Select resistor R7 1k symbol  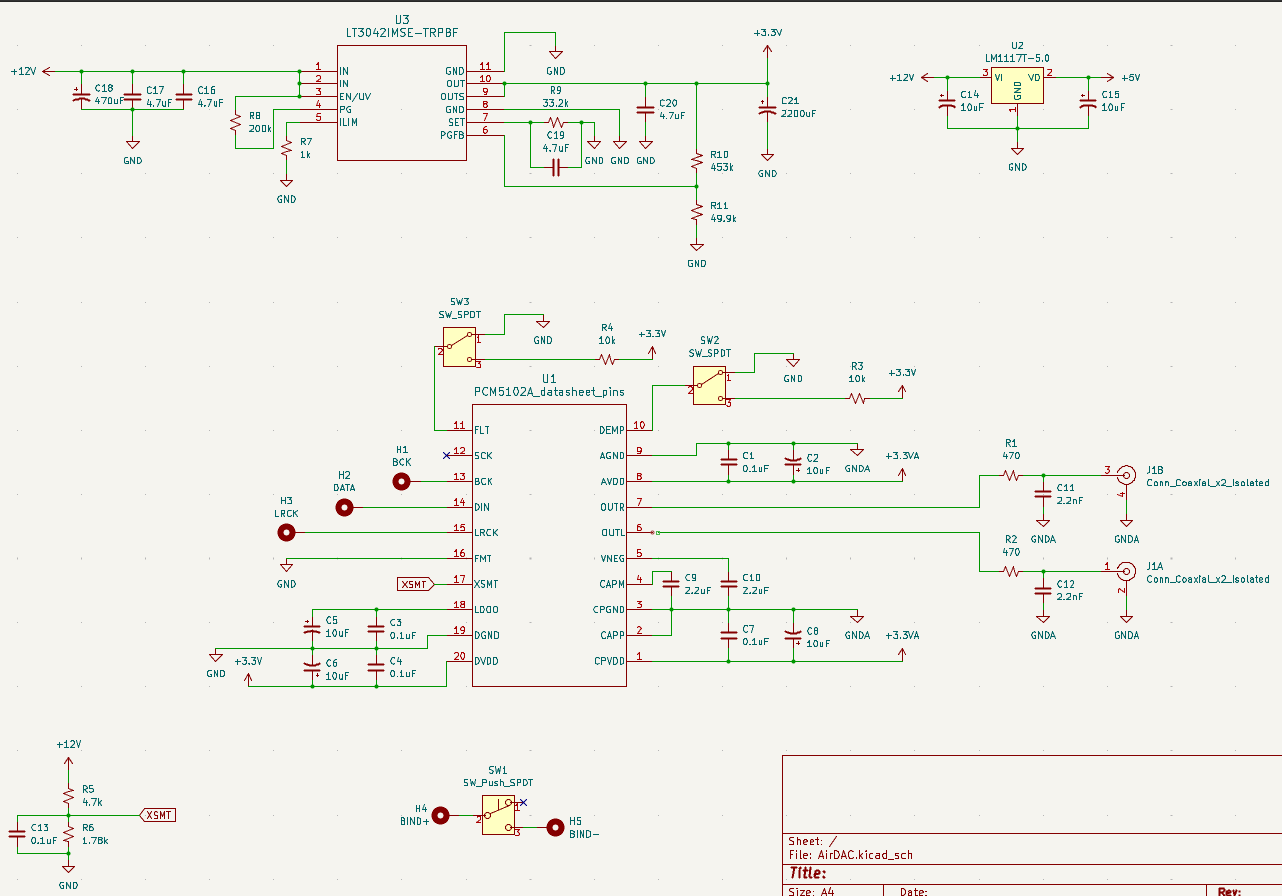click(287, 148)
